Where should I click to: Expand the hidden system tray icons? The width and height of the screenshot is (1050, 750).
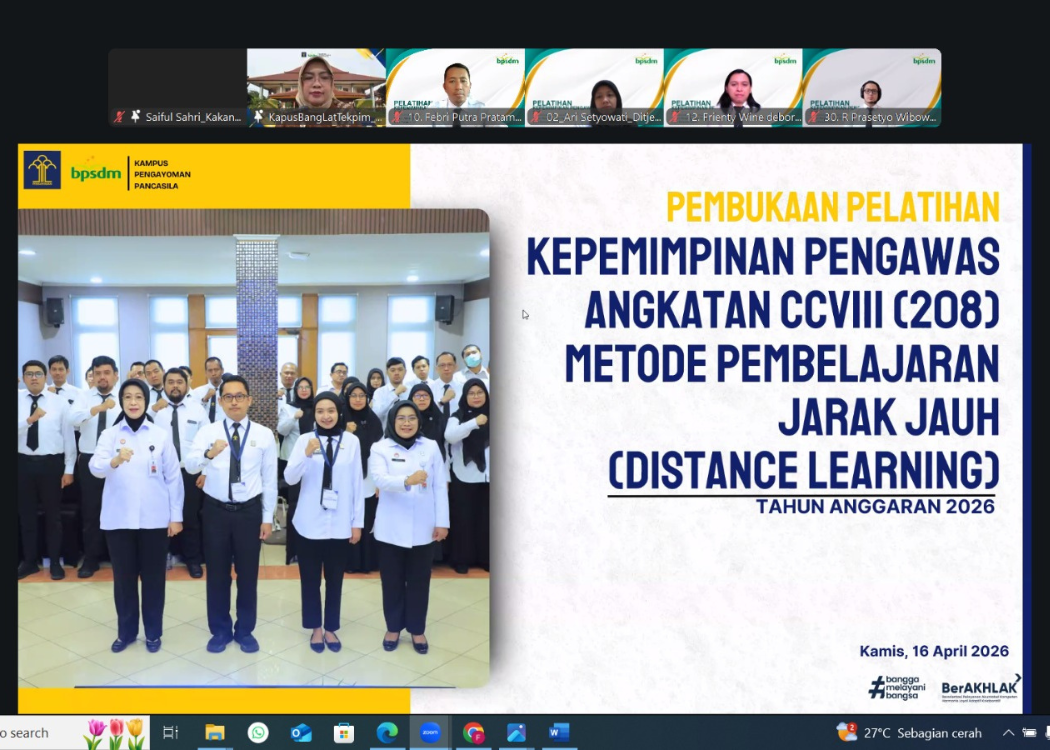(1008, 733)
